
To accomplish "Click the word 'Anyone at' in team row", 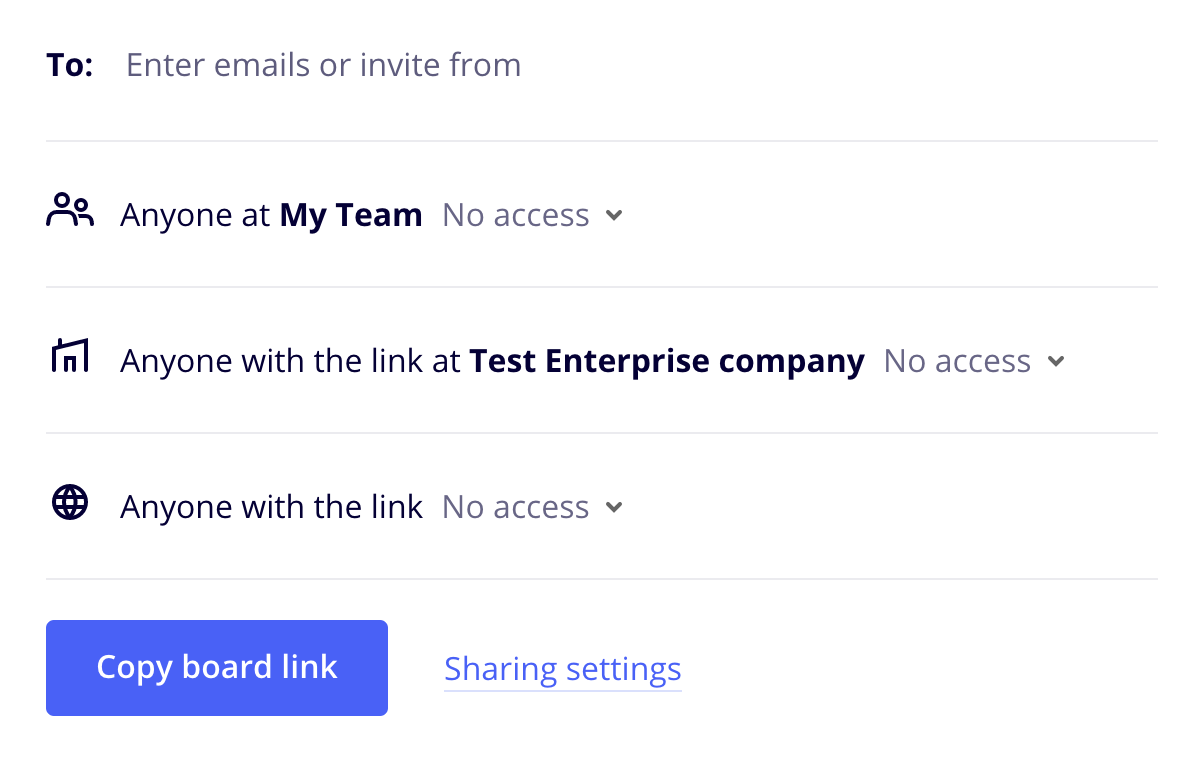I will (x=195, y=215).
